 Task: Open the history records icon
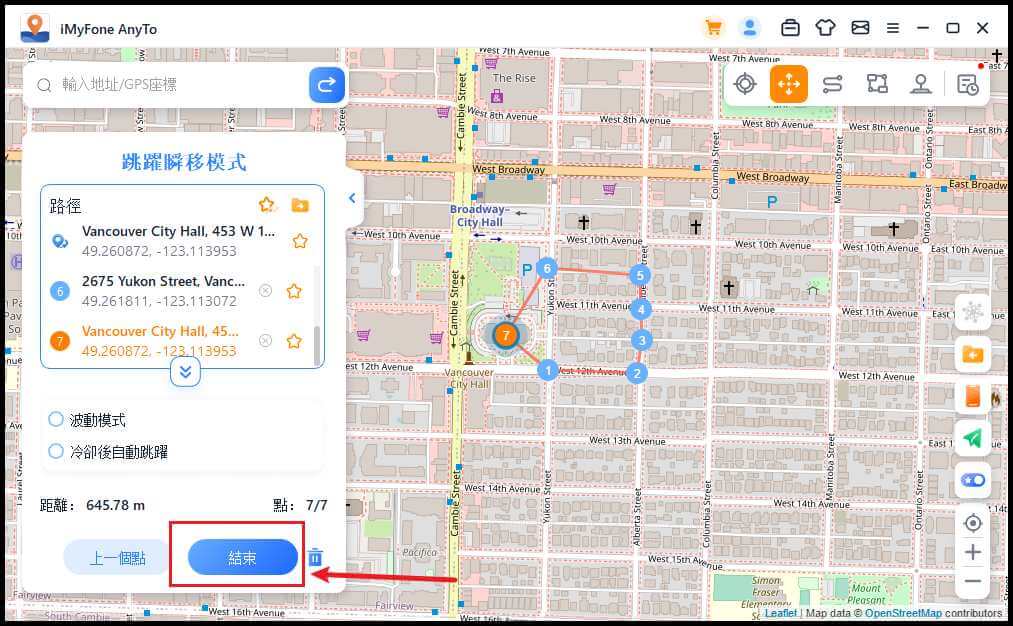click(967, 85)
